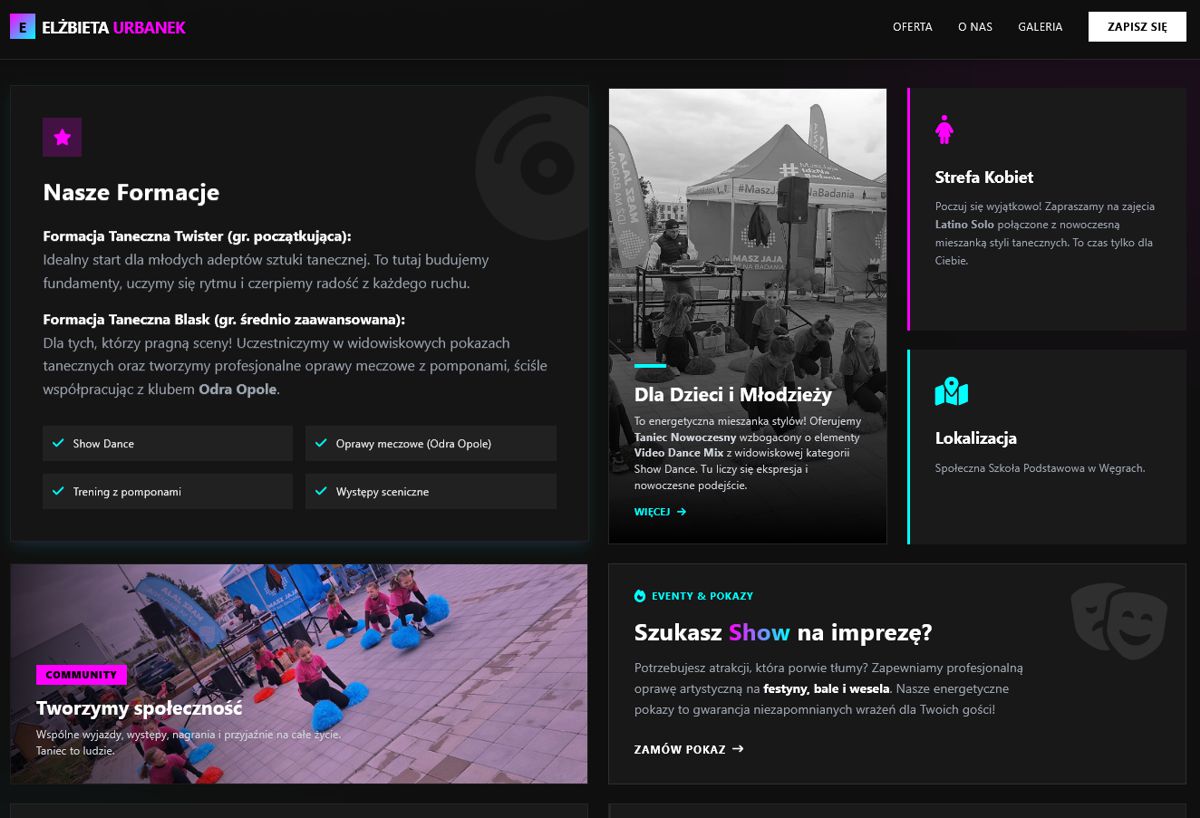Open the Oferta menu item

[912, 27]
